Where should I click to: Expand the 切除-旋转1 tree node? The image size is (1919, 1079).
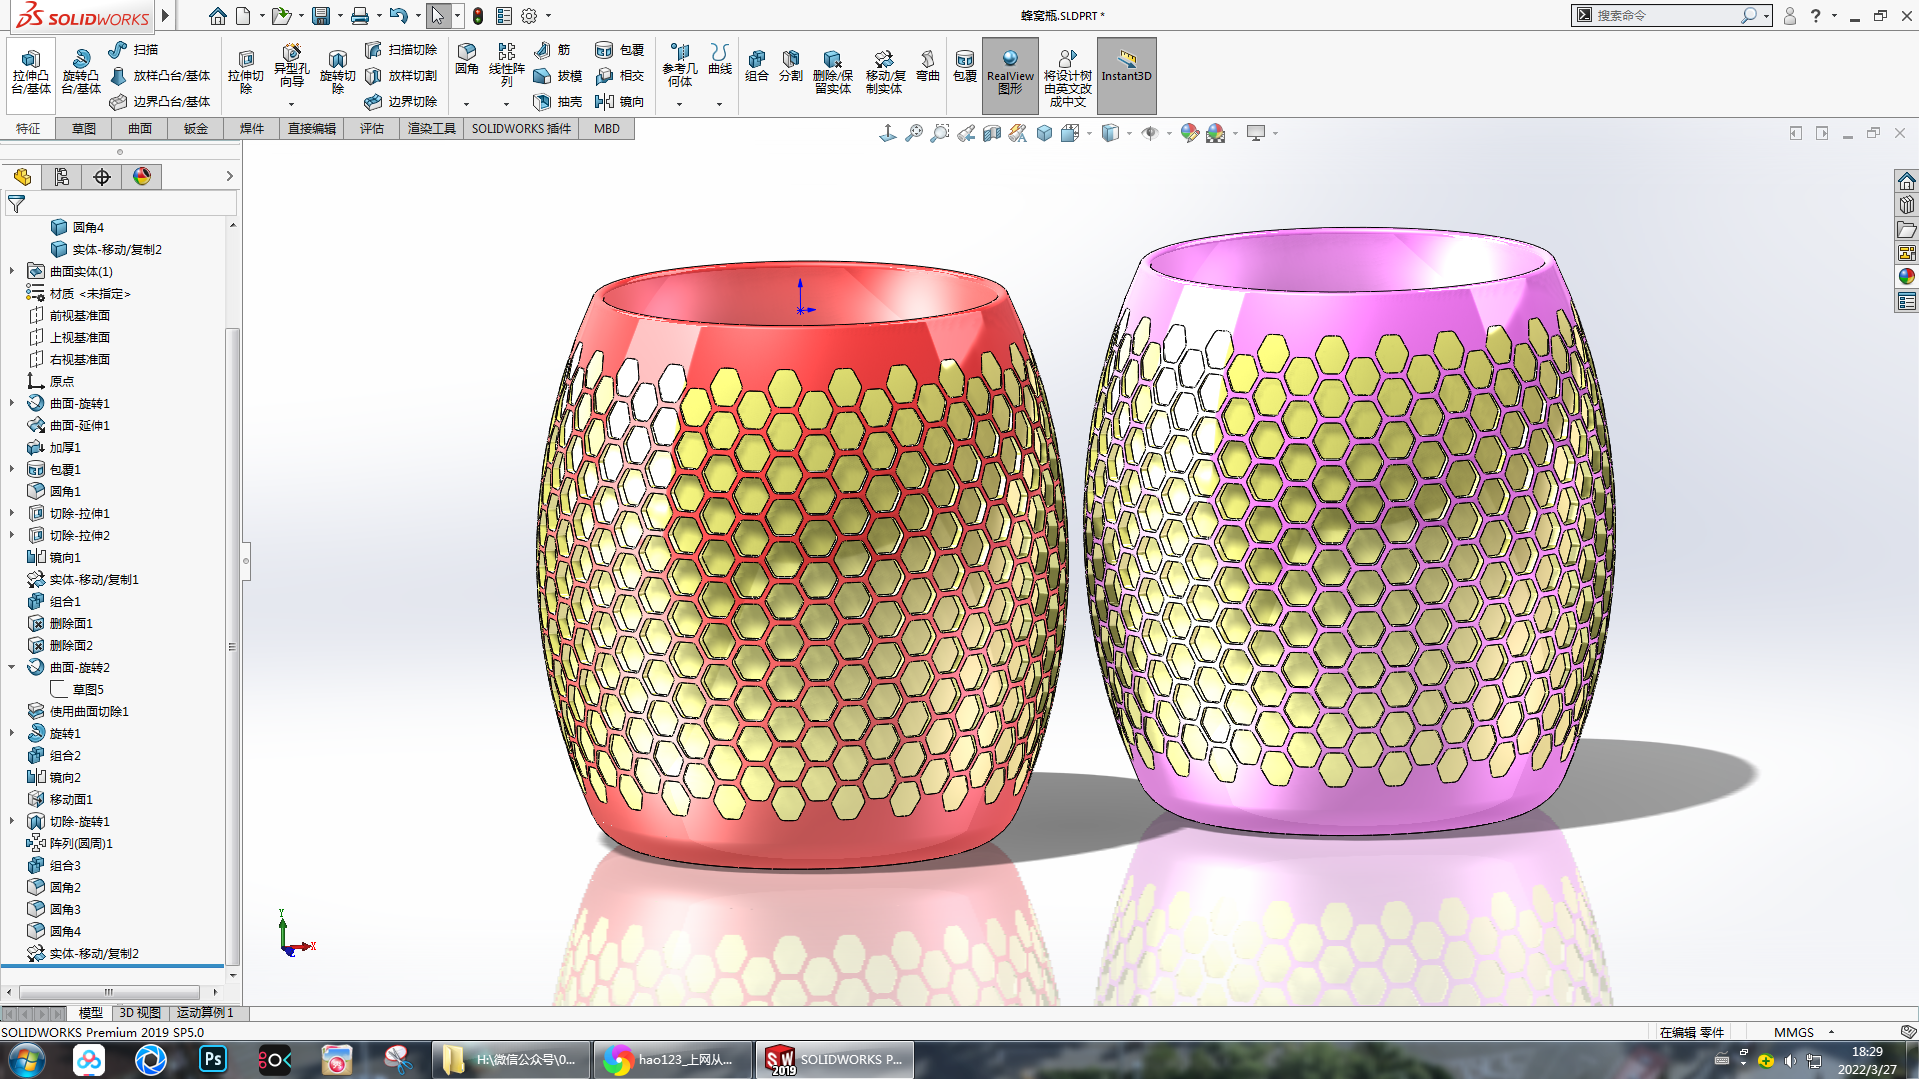coord(12,821)
